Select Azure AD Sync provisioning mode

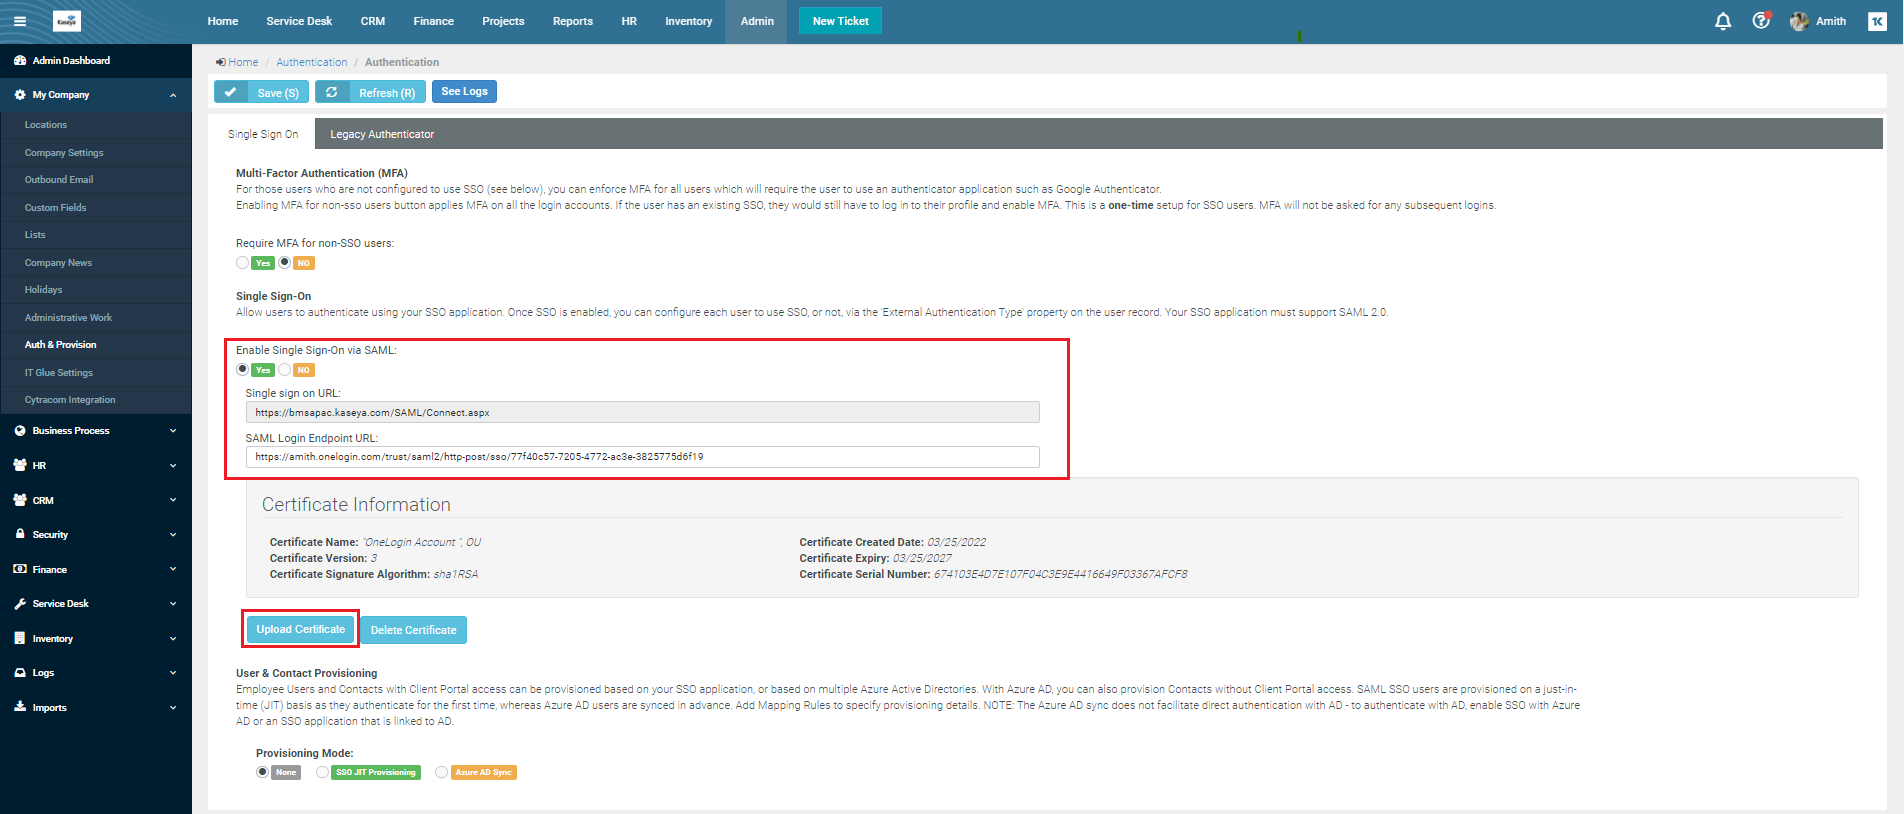442,772
